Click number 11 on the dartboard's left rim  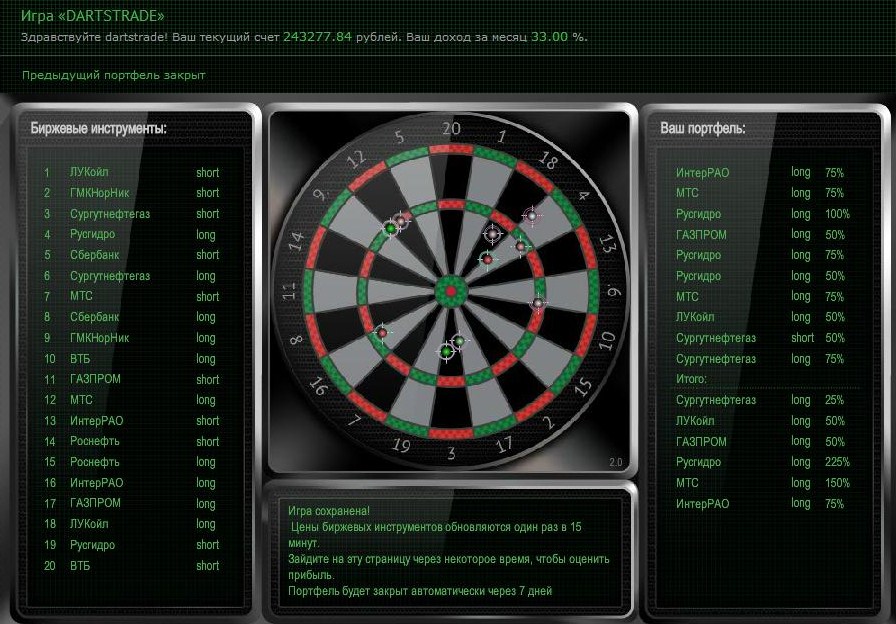pos(289,291)
